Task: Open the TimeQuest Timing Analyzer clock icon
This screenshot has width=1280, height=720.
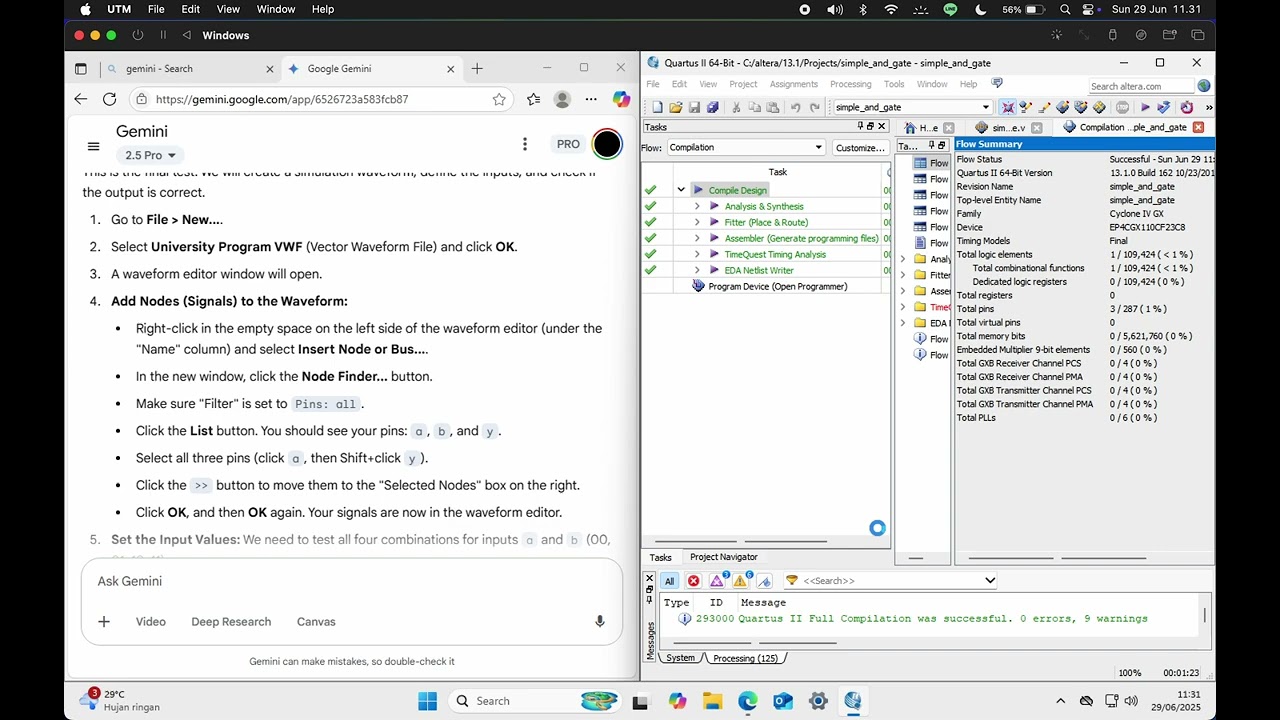Action: click(x=1186, y=107)
